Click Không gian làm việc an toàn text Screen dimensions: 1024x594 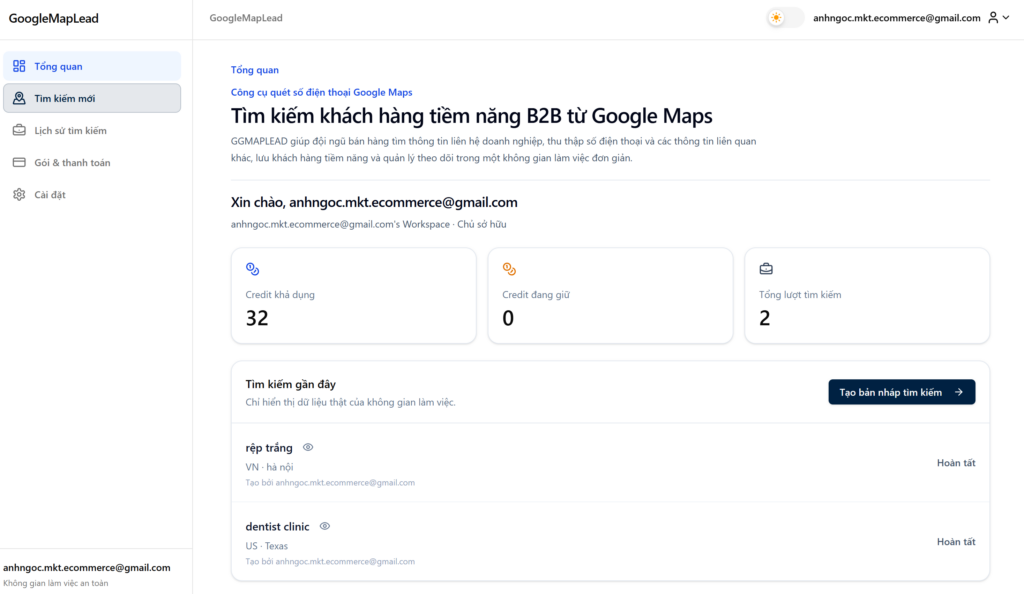[x=56, y=583]
